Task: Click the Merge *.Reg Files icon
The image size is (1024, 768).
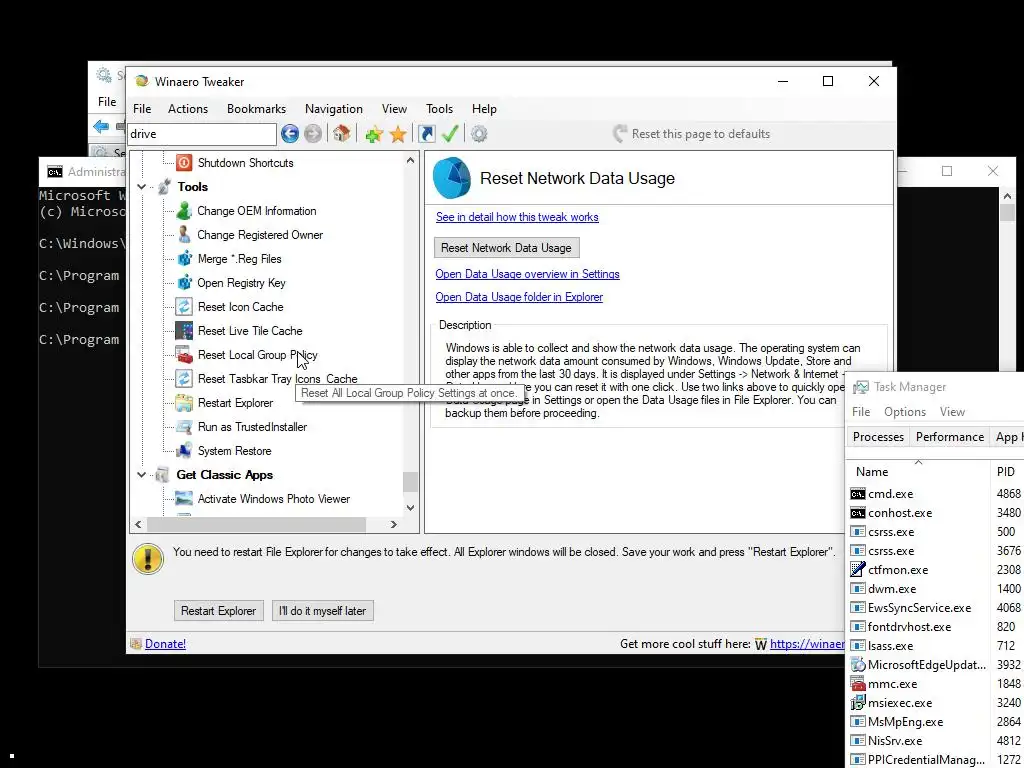Action: coord(184,259)
